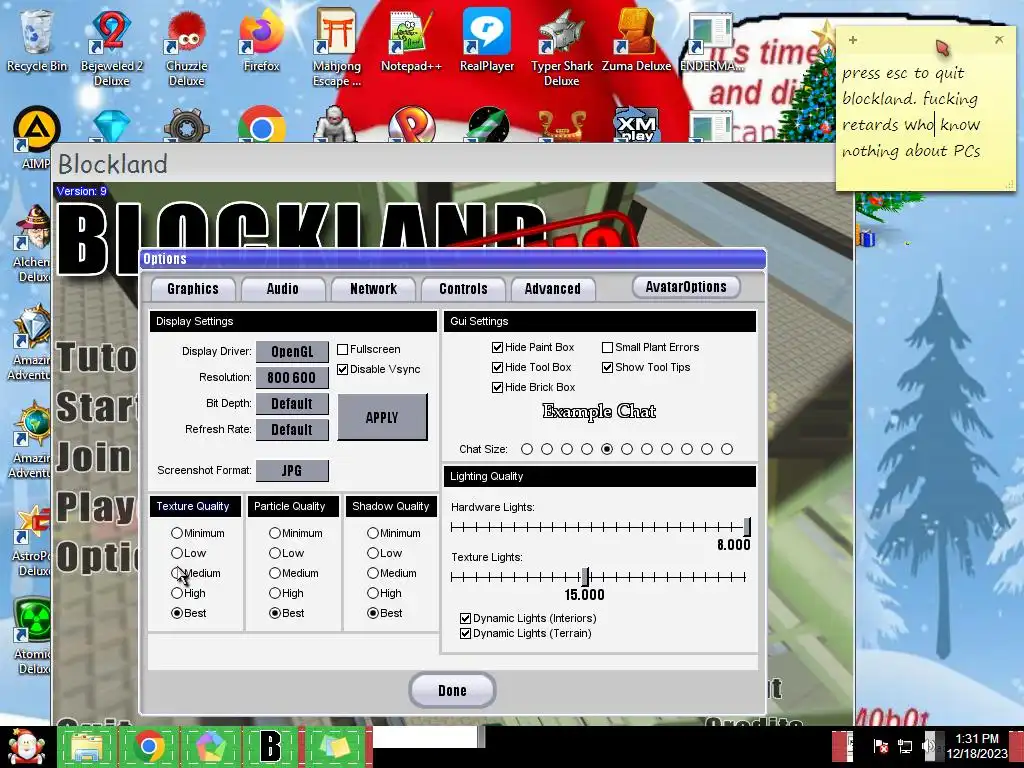Open the Action Center flag icon

click(880, 746)
